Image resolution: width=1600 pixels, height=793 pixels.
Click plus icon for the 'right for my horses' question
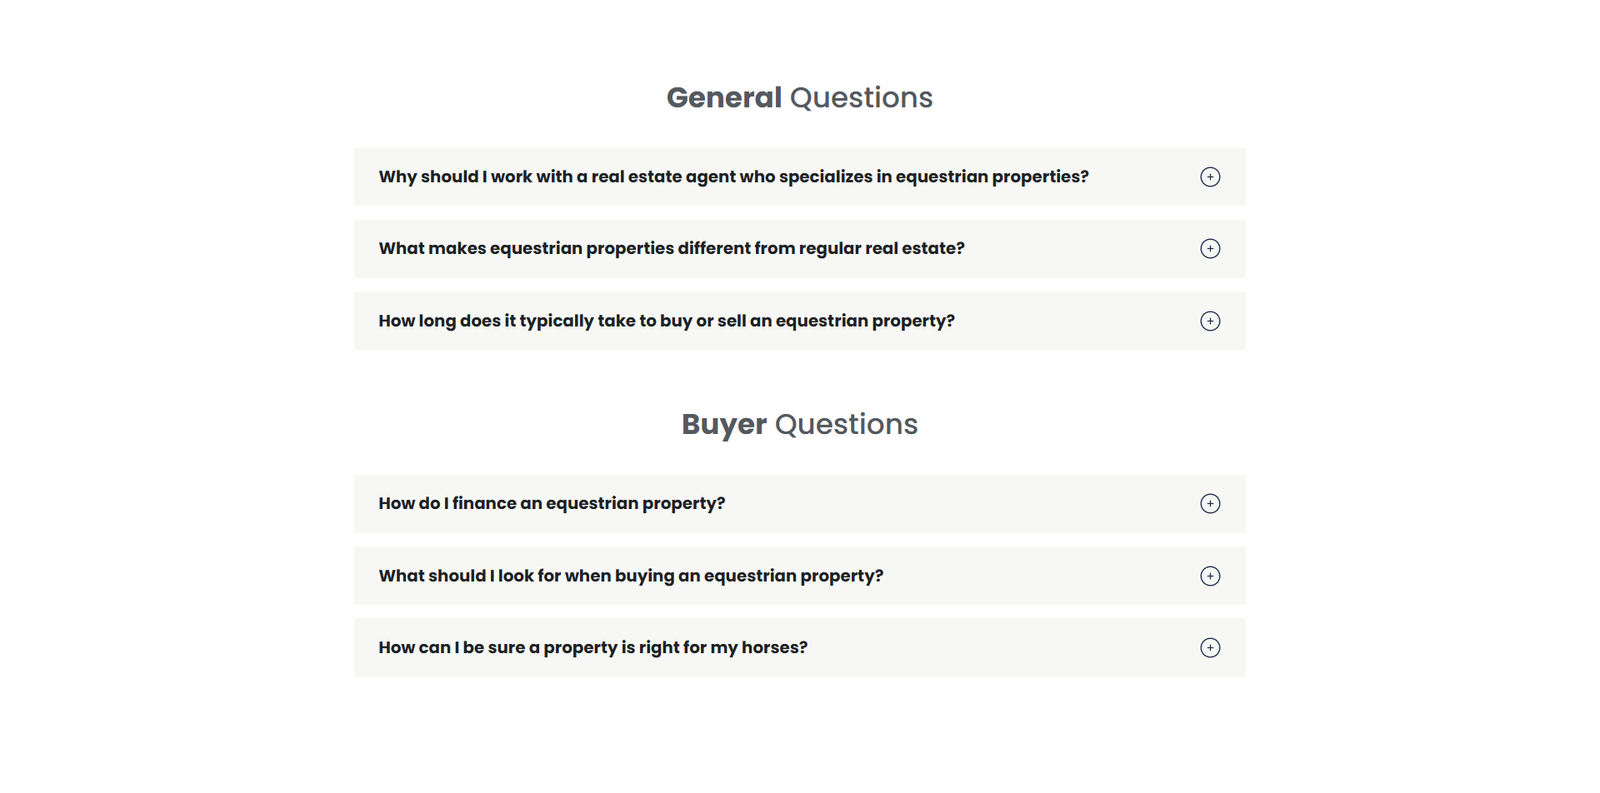click(x=1210, y=648)
